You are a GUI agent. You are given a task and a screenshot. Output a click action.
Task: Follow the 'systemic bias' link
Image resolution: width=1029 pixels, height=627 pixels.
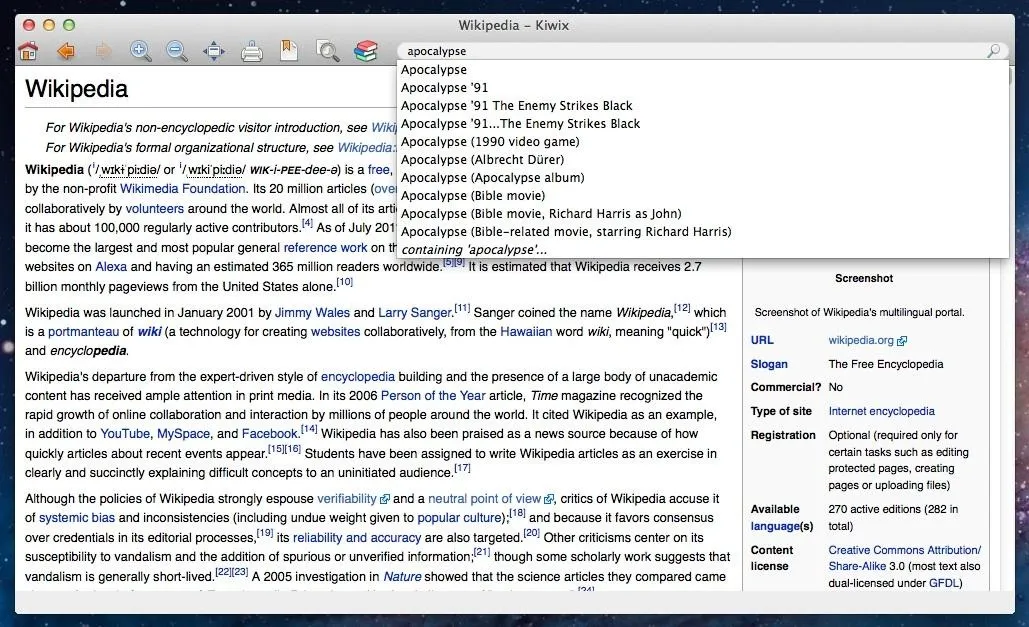[77, 518]
